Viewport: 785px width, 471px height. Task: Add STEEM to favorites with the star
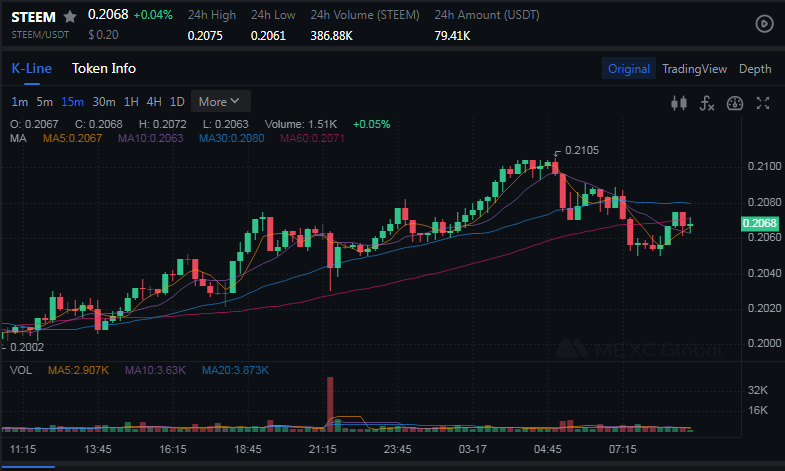tap(70, 17)
